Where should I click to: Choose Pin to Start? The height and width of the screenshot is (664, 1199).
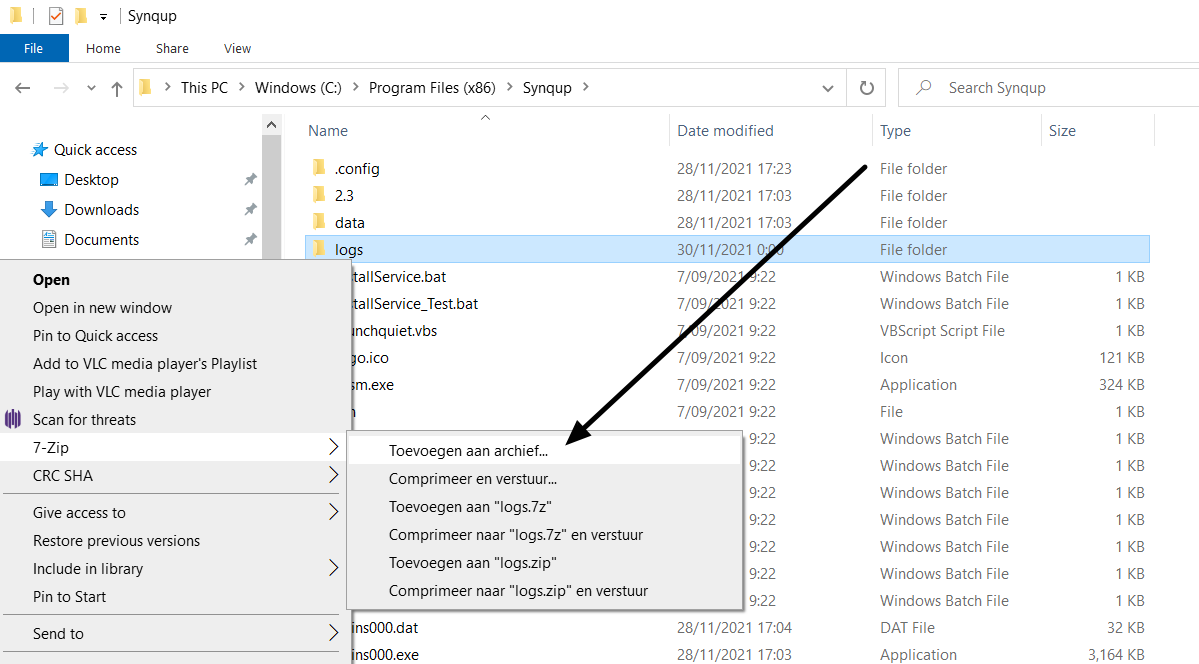coord(174,597)
